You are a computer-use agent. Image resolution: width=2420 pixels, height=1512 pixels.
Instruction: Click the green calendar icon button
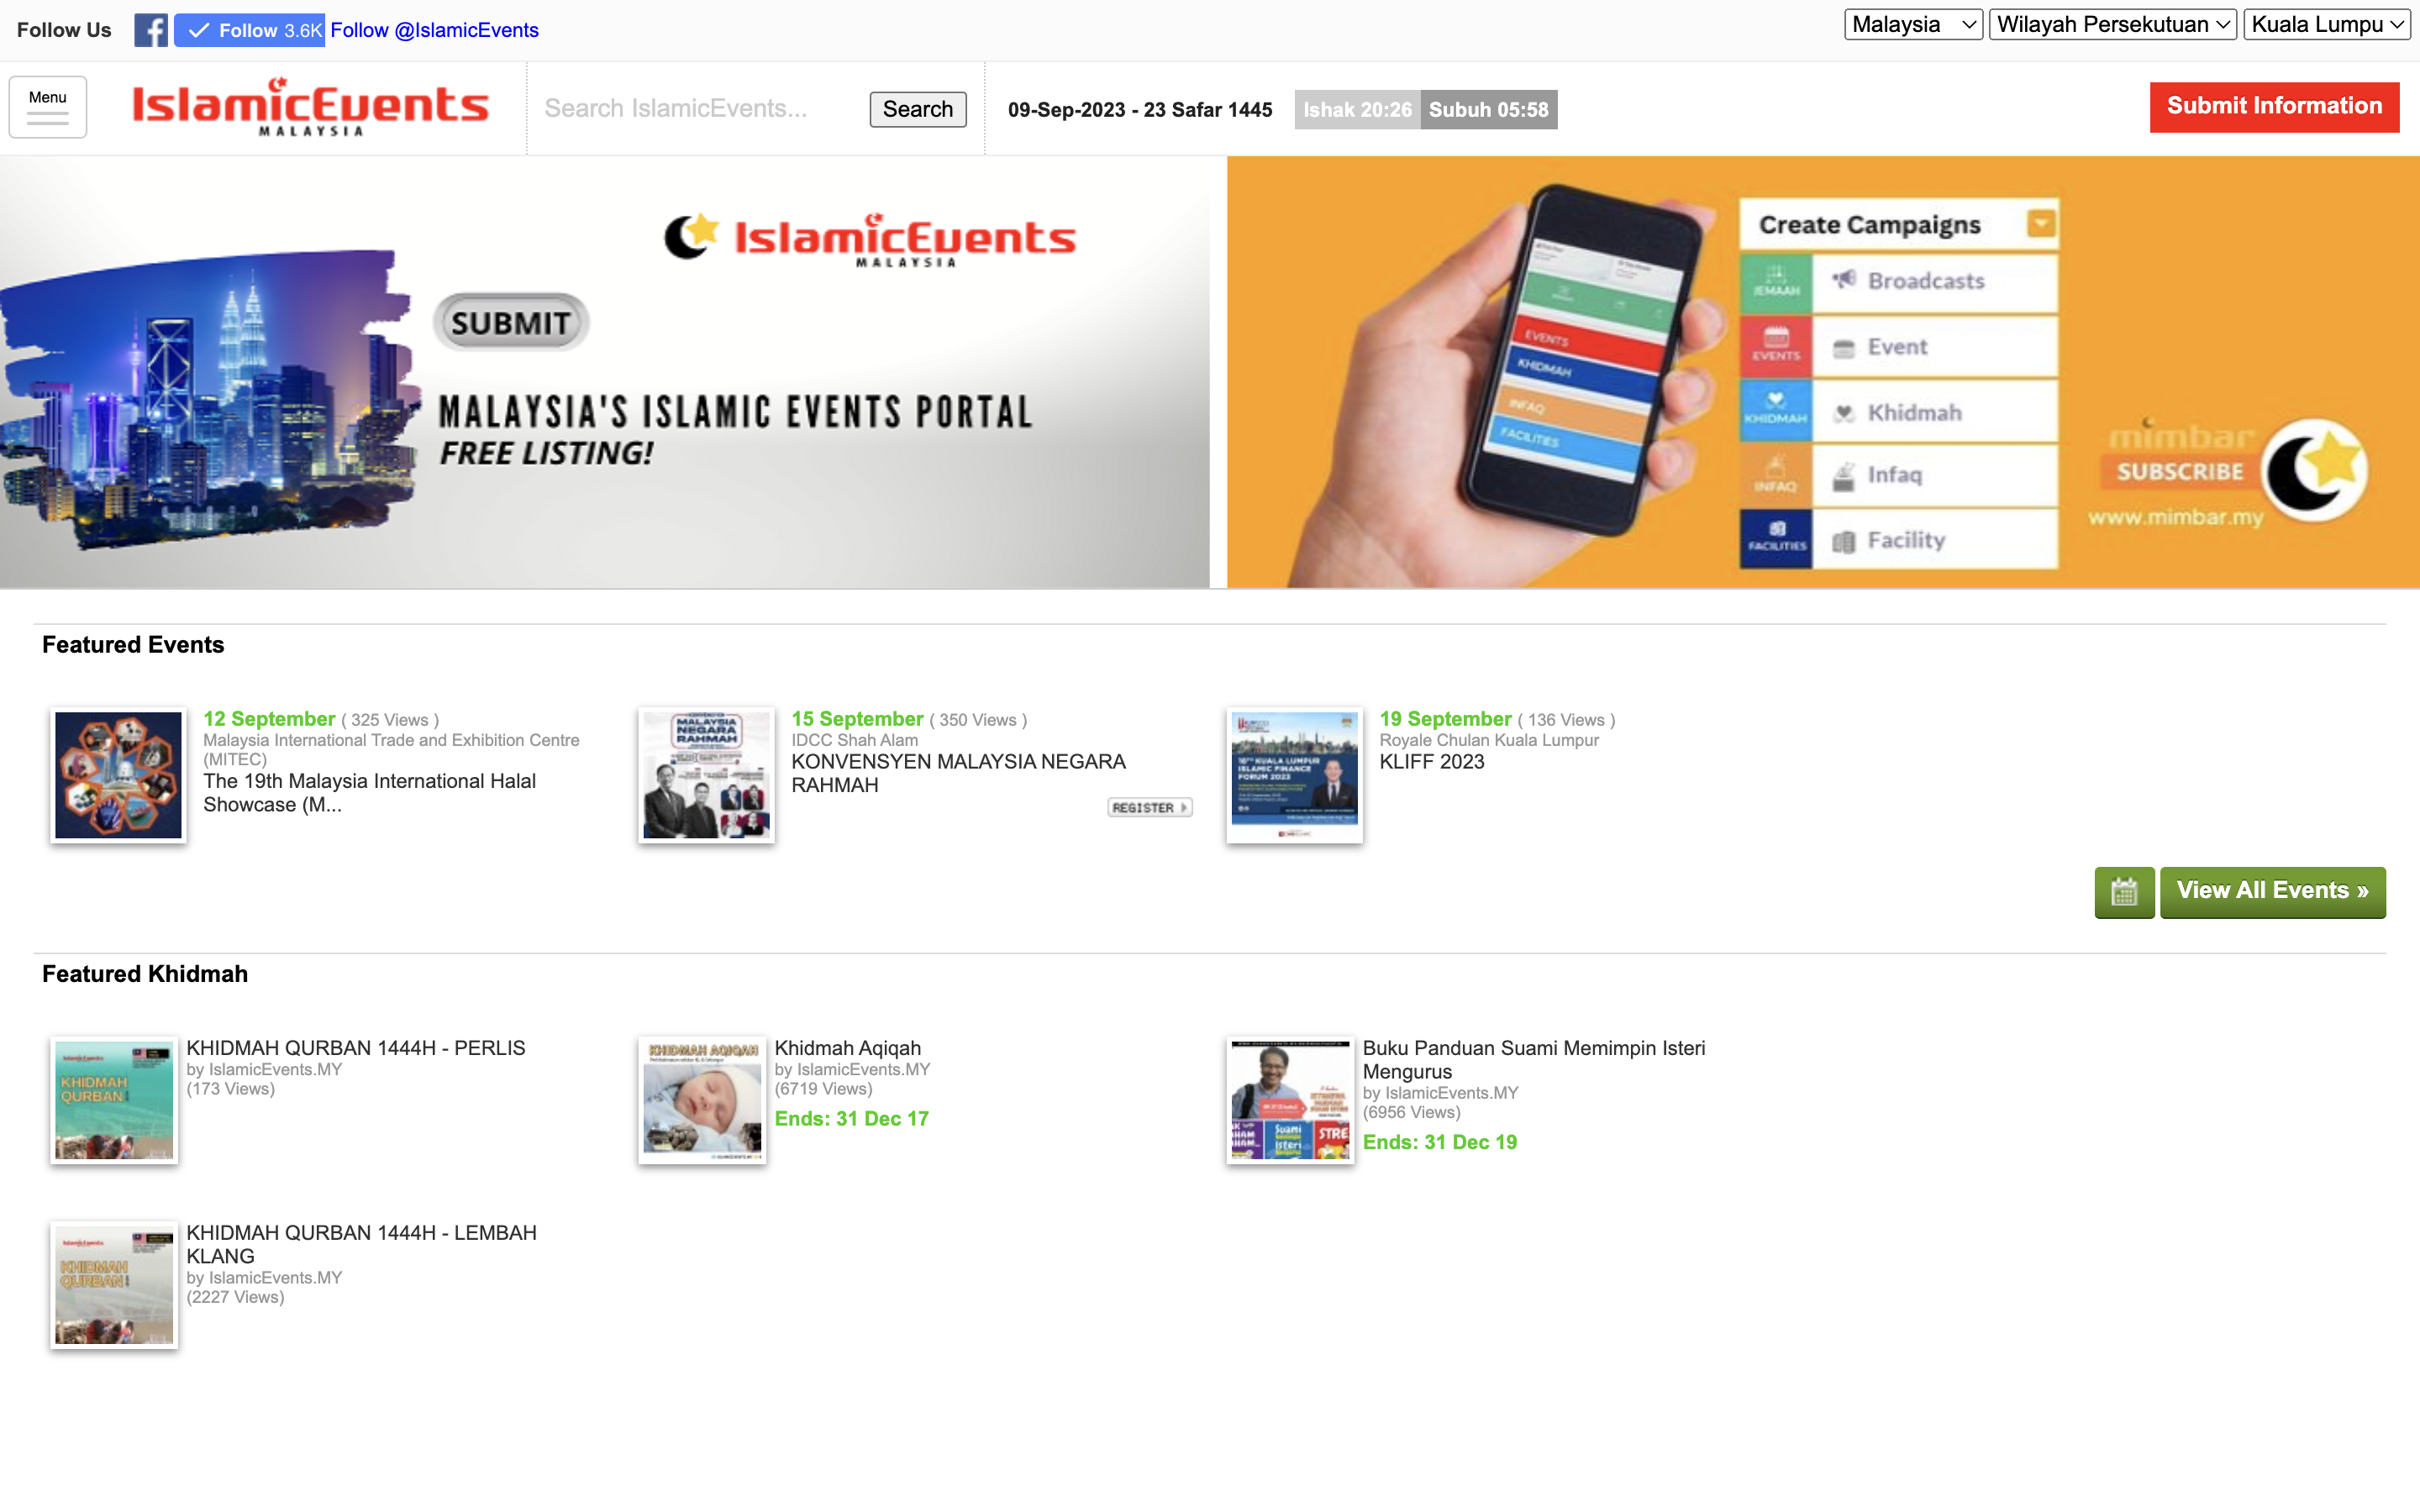(2124, 892)
